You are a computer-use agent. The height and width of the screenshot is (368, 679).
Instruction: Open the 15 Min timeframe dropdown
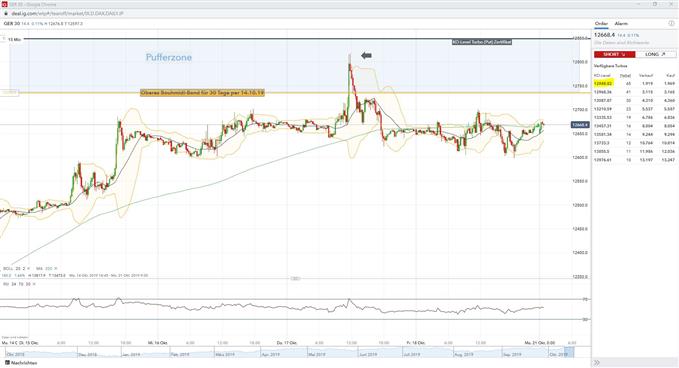coord(12,39)
